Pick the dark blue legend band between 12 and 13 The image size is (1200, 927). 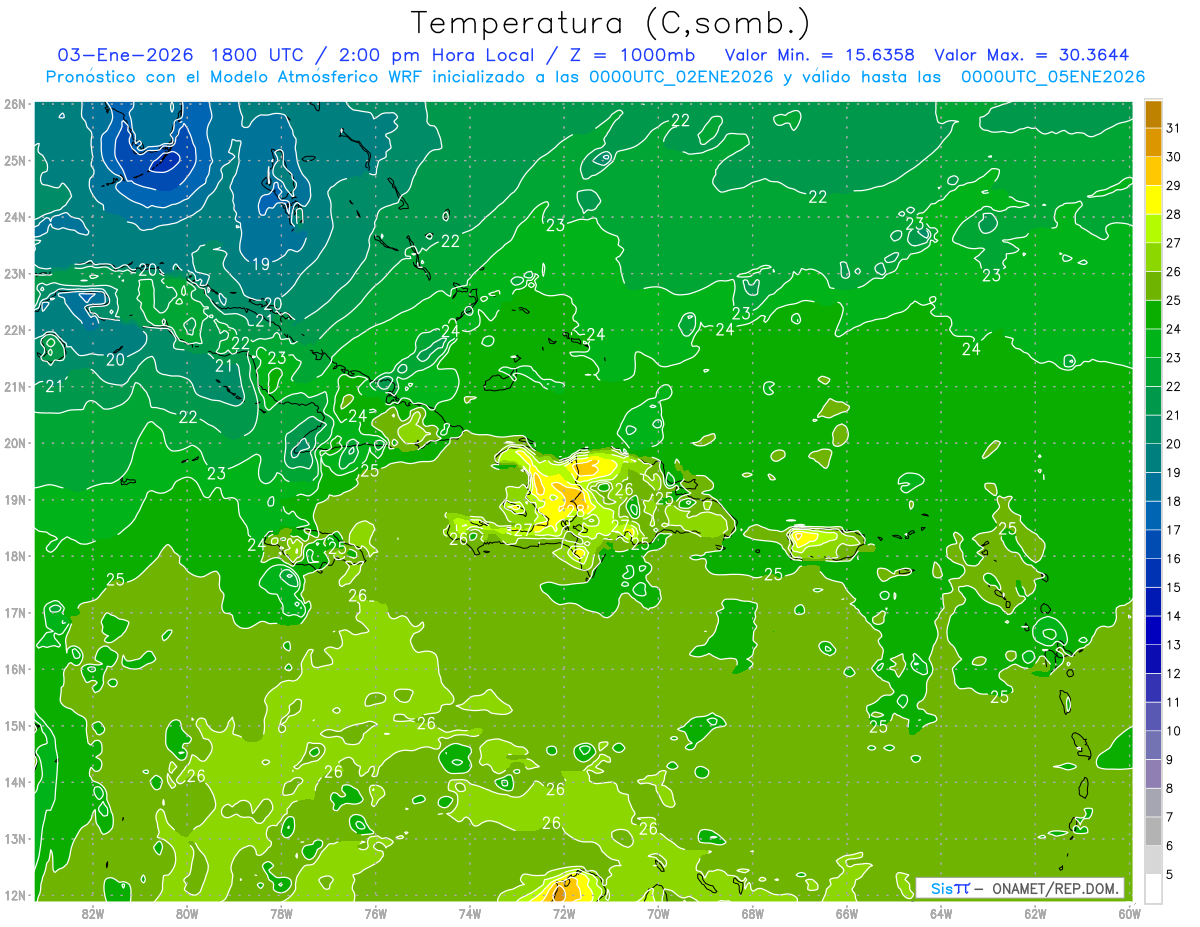[x=1153, y=659]
